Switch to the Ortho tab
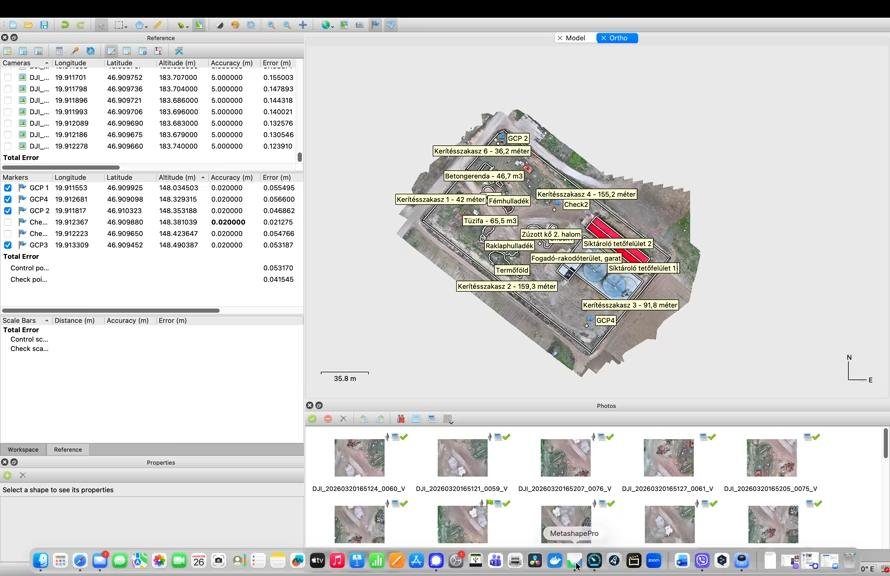 (617, 38)
